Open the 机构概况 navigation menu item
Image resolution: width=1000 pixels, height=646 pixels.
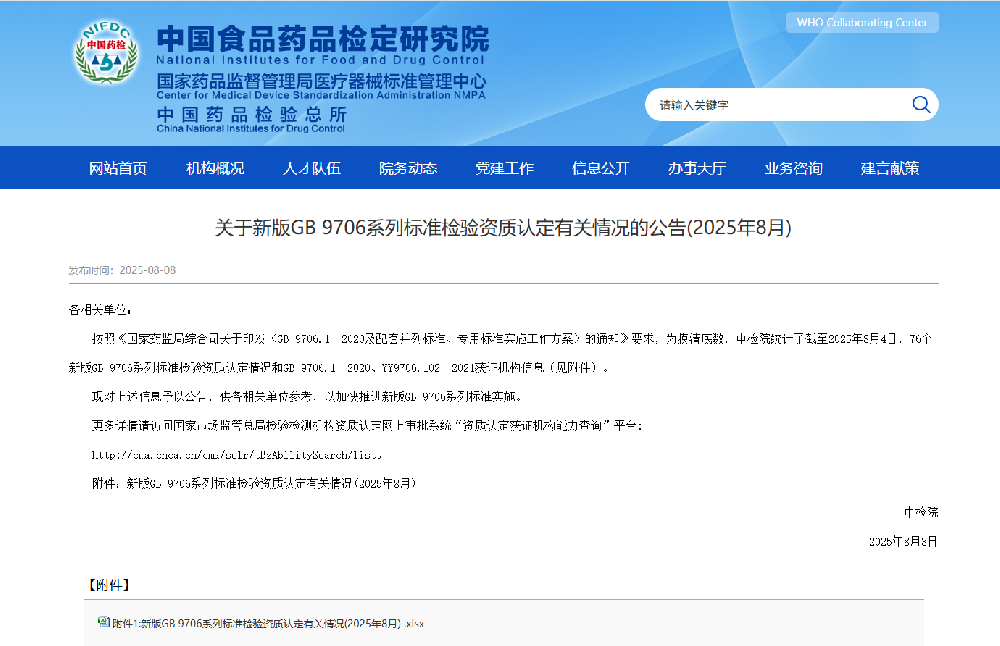coord(216,168)
